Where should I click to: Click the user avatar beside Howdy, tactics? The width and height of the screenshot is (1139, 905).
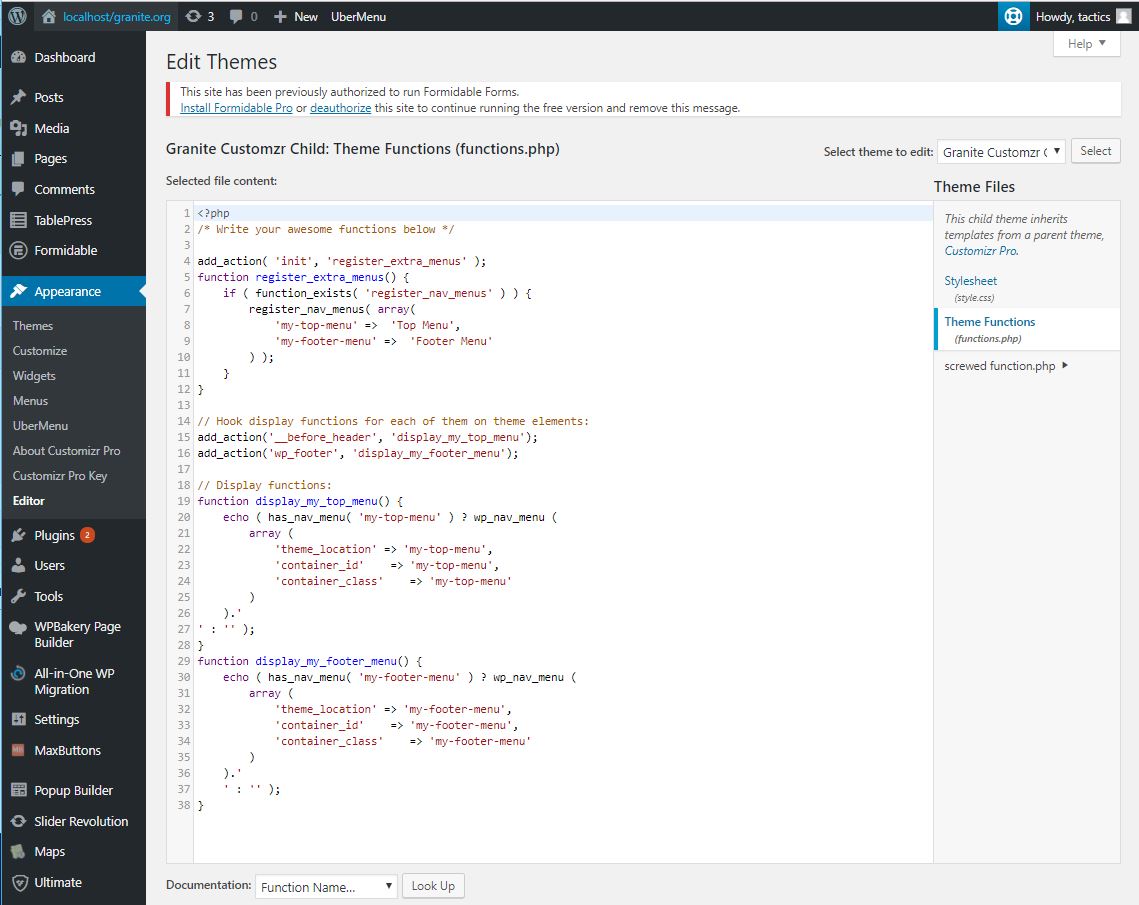[1123, 16]
